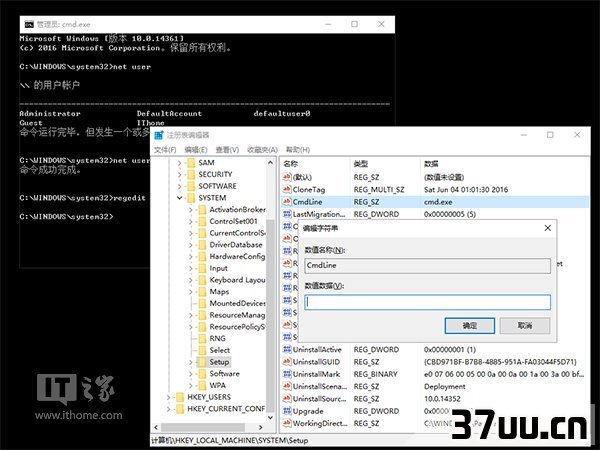Collapse the SYSTEM registry key
Image resolution: width=600 pixels, height=450 pixels.
click(x=179, y=198)
